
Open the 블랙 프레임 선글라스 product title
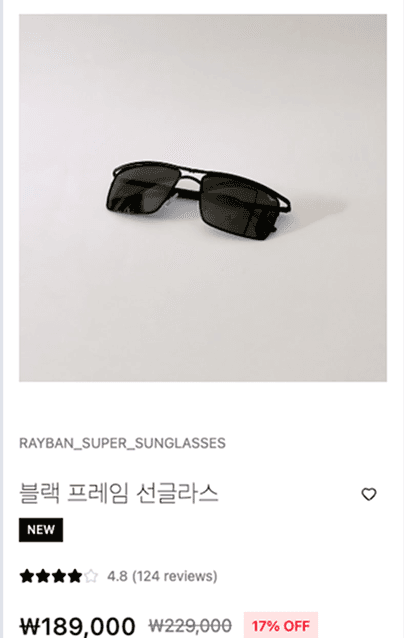119,493
